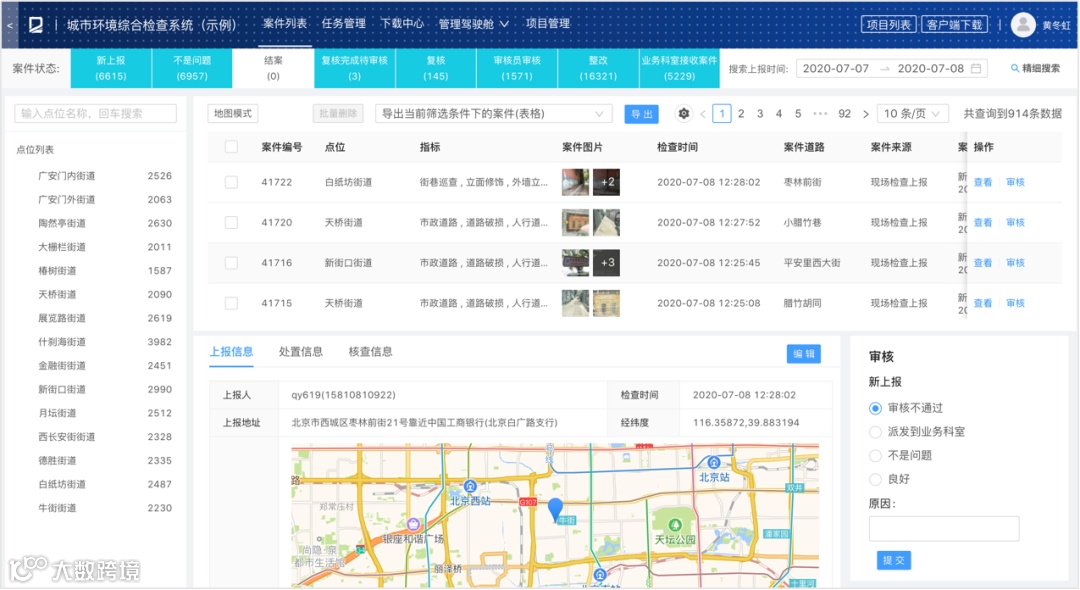
Task: Collapse sidebar using the left arrow icon
Action: tap(10, 25)
